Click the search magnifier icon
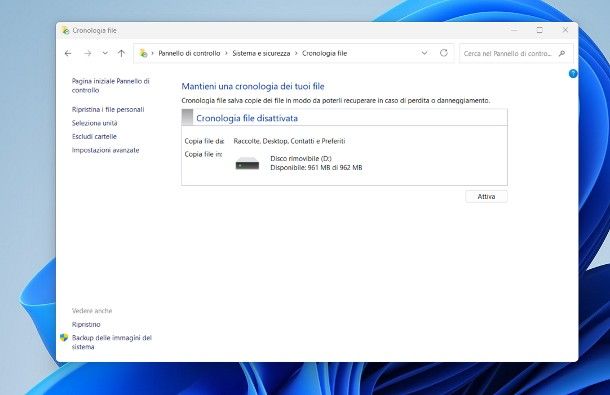Screen dimensions: 610x395 click(x=562, y=53)
